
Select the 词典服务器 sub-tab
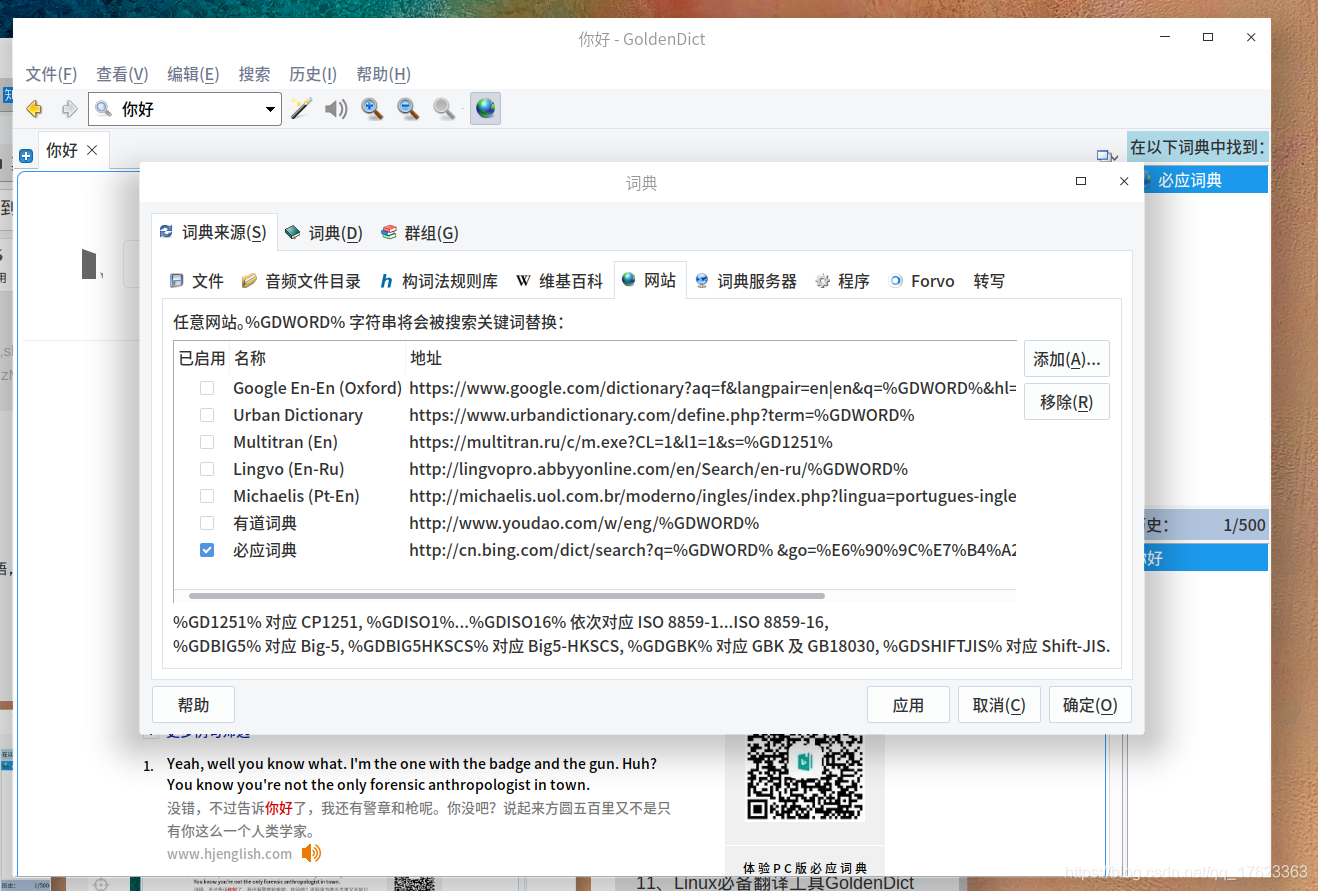746,281
